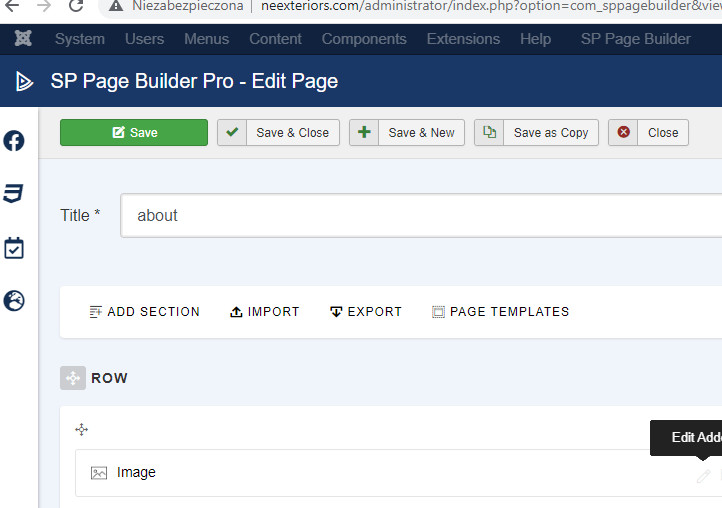This screenshot has width=722, height=508.
Task: Click ADD SECTION
Action: 145,312
